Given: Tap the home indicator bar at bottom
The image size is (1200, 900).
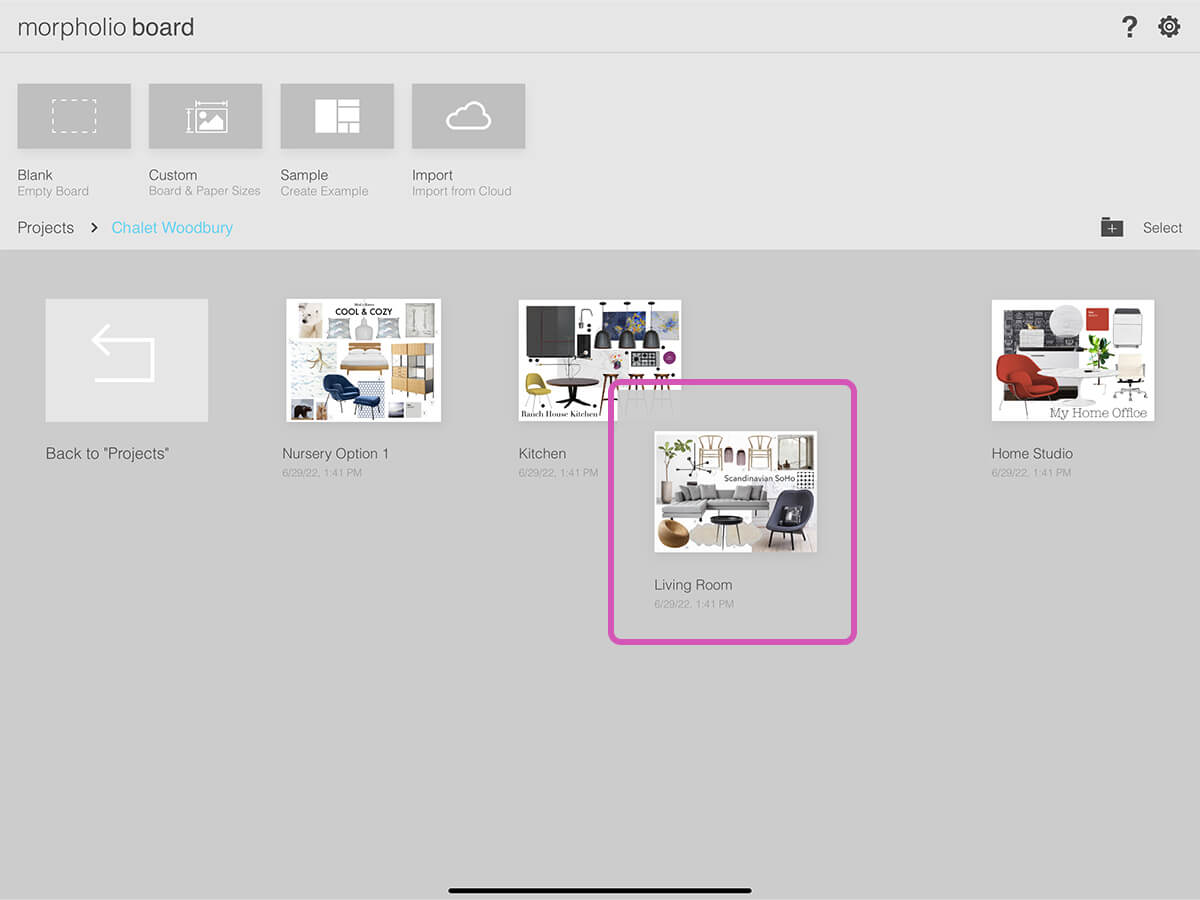Looking at the screenshot, I should pos(600,890).
